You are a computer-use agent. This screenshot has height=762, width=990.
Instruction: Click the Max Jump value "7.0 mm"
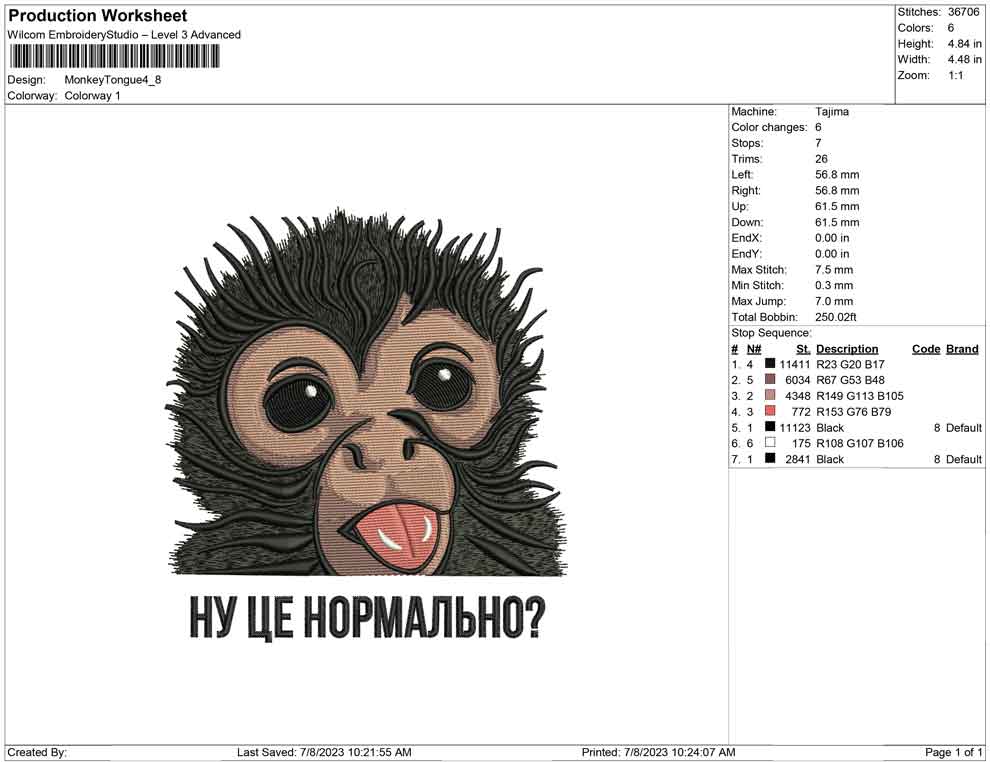coord(834,301)
